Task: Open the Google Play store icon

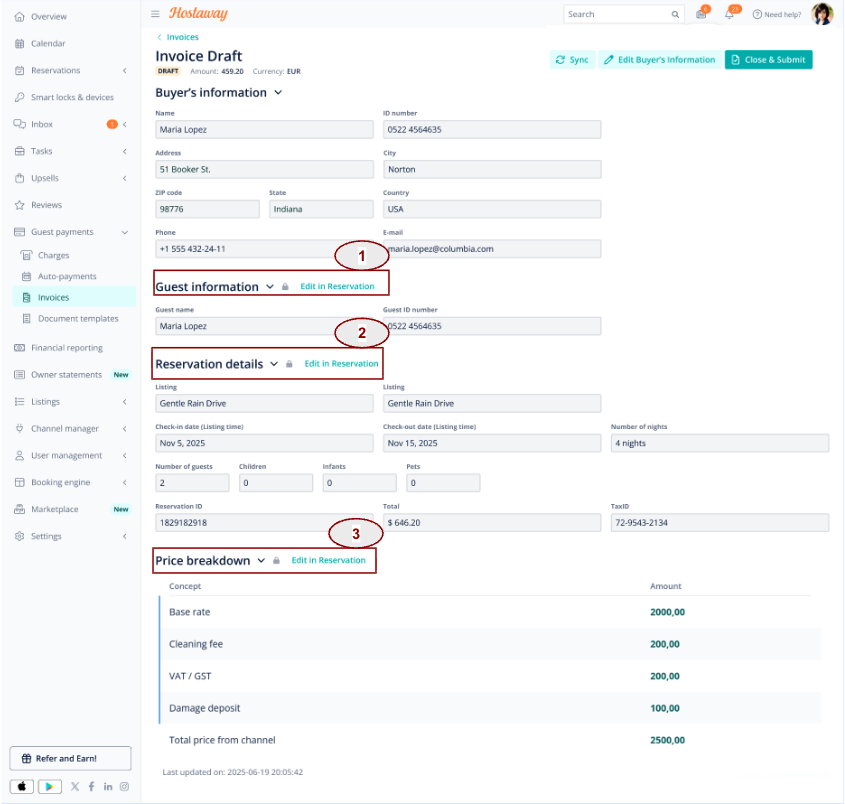Action: coord(50,787)
